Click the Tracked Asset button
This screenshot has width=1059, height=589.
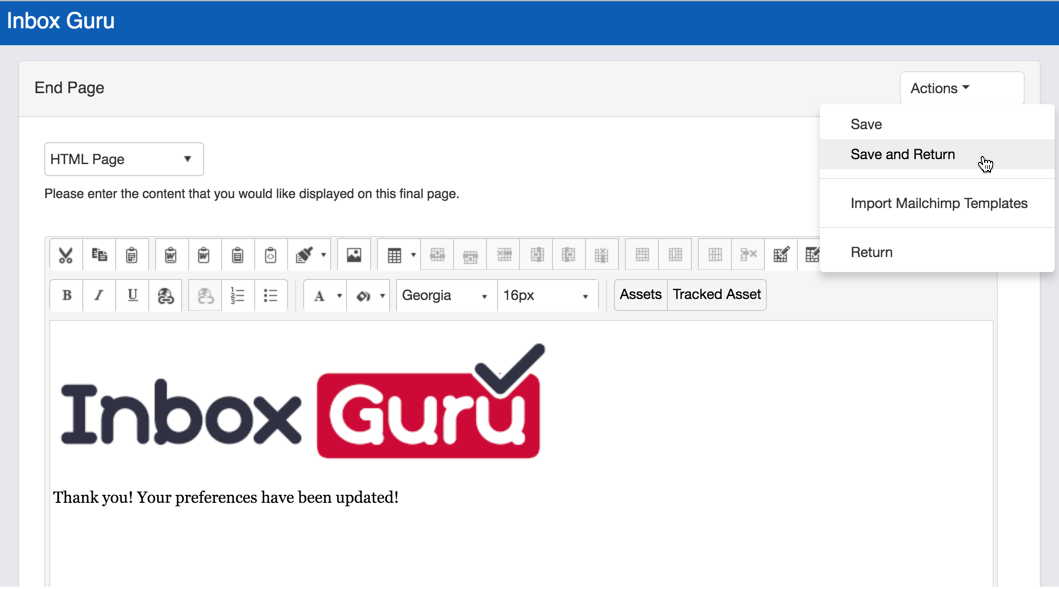[x=716, y=295]
